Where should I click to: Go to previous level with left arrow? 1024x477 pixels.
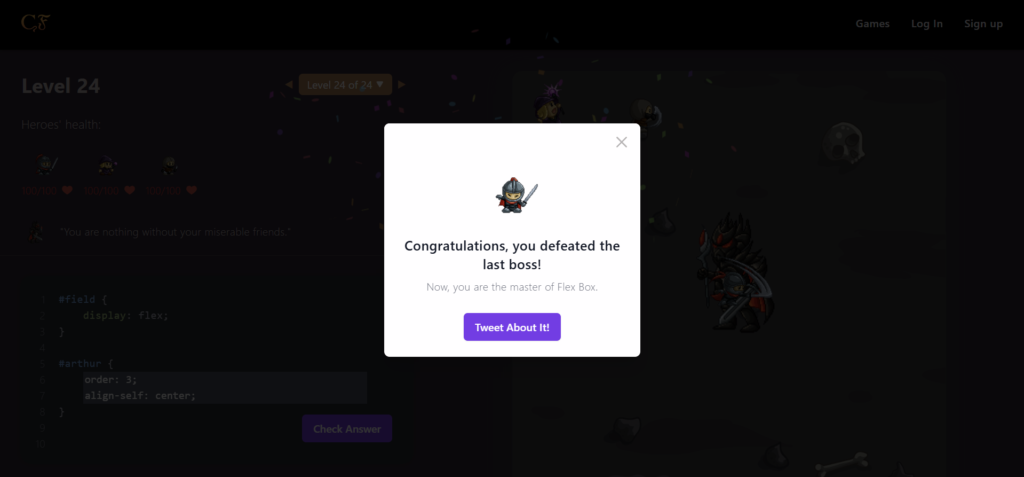pyautogui.click(x=289, y=85)
